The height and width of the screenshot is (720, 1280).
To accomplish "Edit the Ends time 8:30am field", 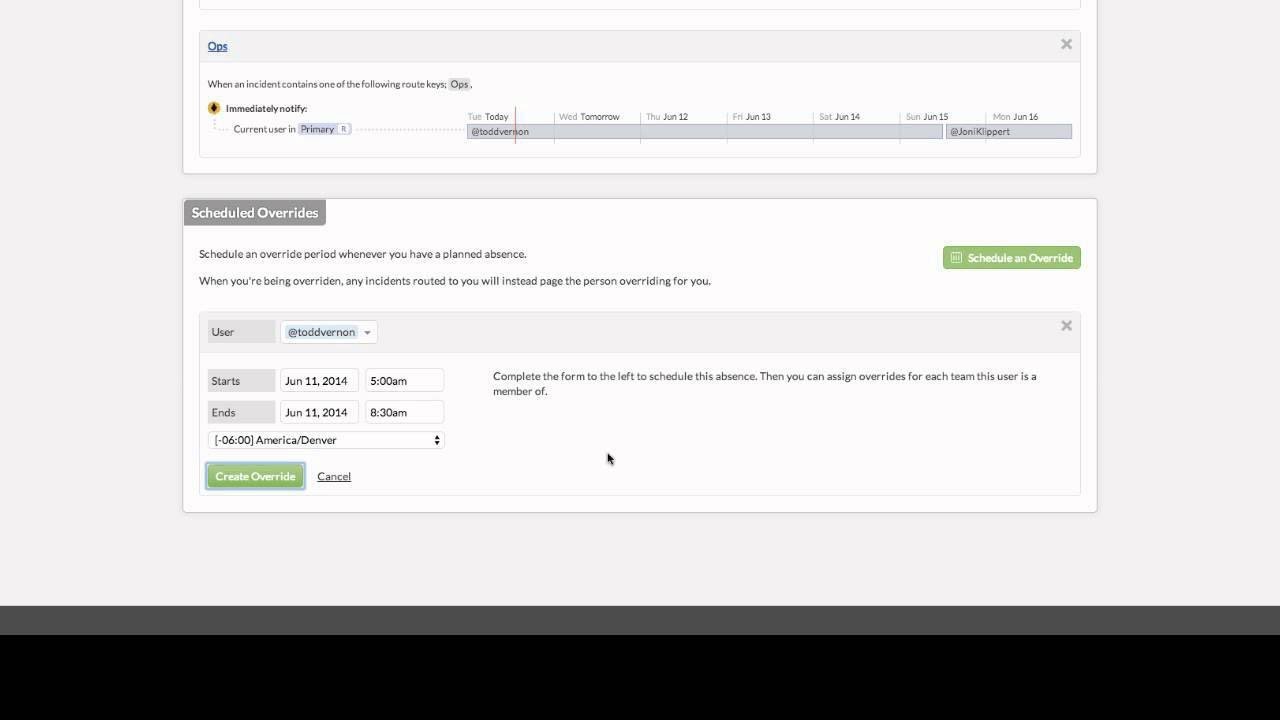I will (x=404, y=412).
